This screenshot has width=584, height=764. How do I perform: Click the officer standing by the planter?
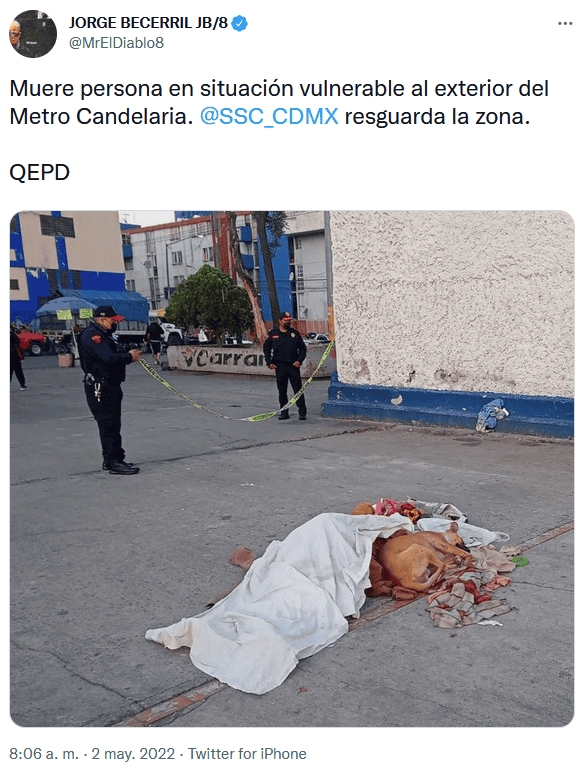pos(286,365)
